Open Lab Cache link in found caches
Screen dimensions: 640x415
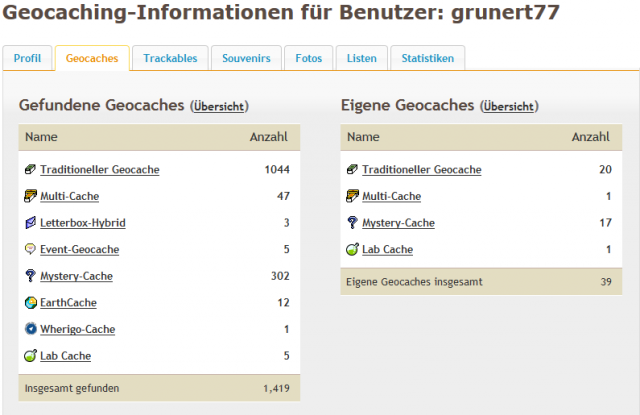65,356
